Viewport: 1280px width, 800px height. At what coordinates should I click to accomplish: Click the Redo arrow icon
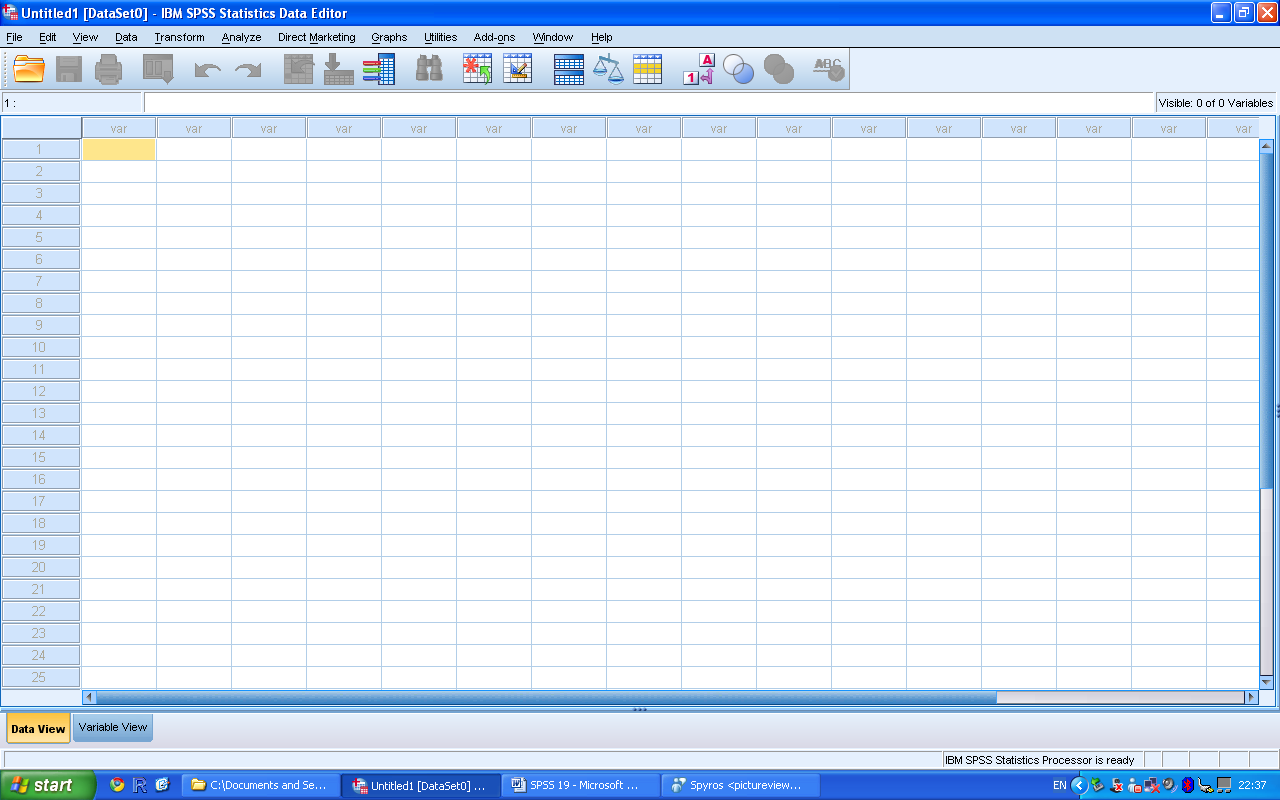247,70
